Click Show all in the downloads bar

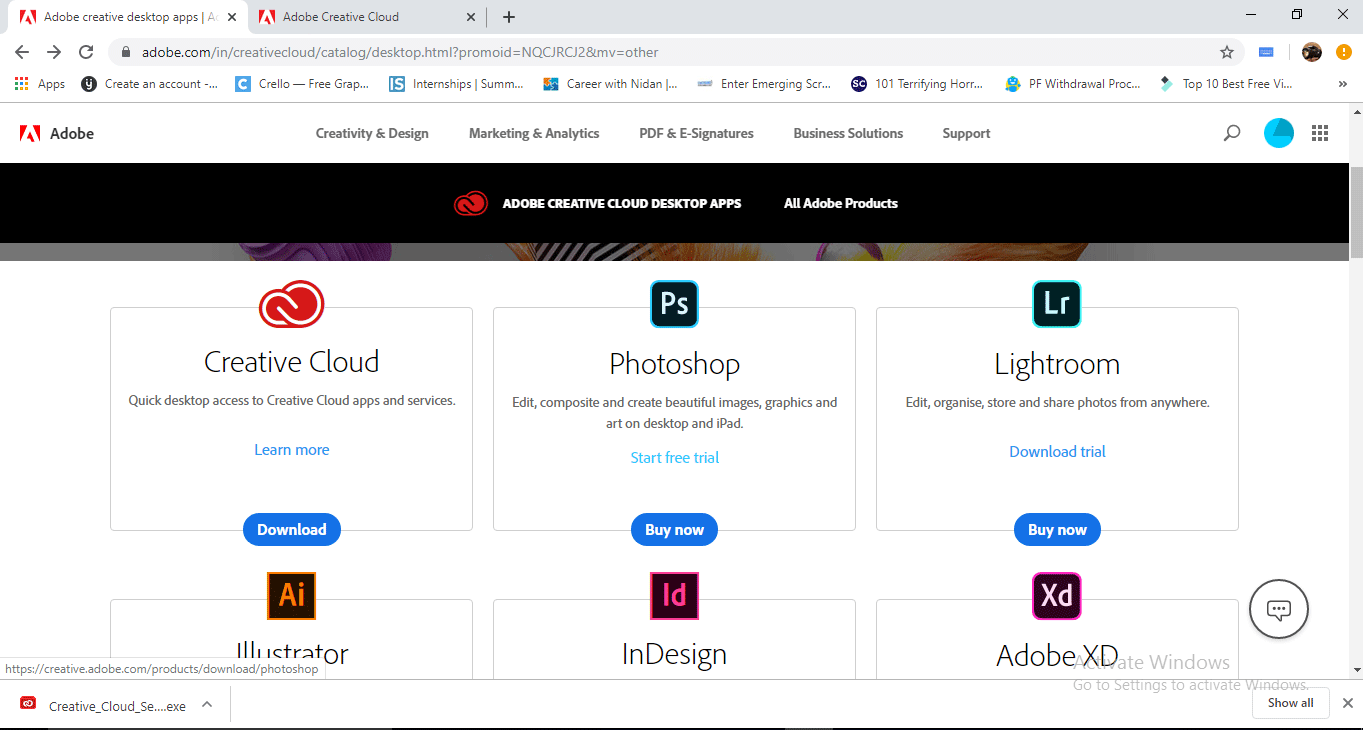point(1290,703)
